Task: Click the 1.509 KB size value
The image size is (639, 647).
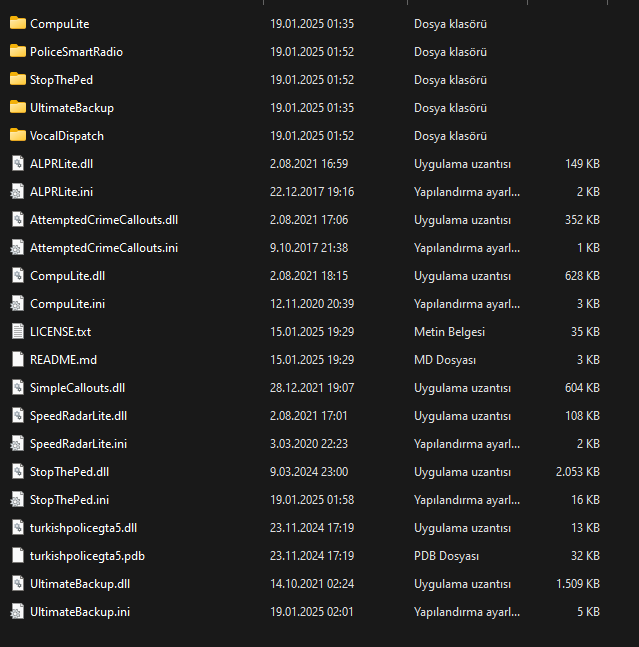Action: coord(578,583)
